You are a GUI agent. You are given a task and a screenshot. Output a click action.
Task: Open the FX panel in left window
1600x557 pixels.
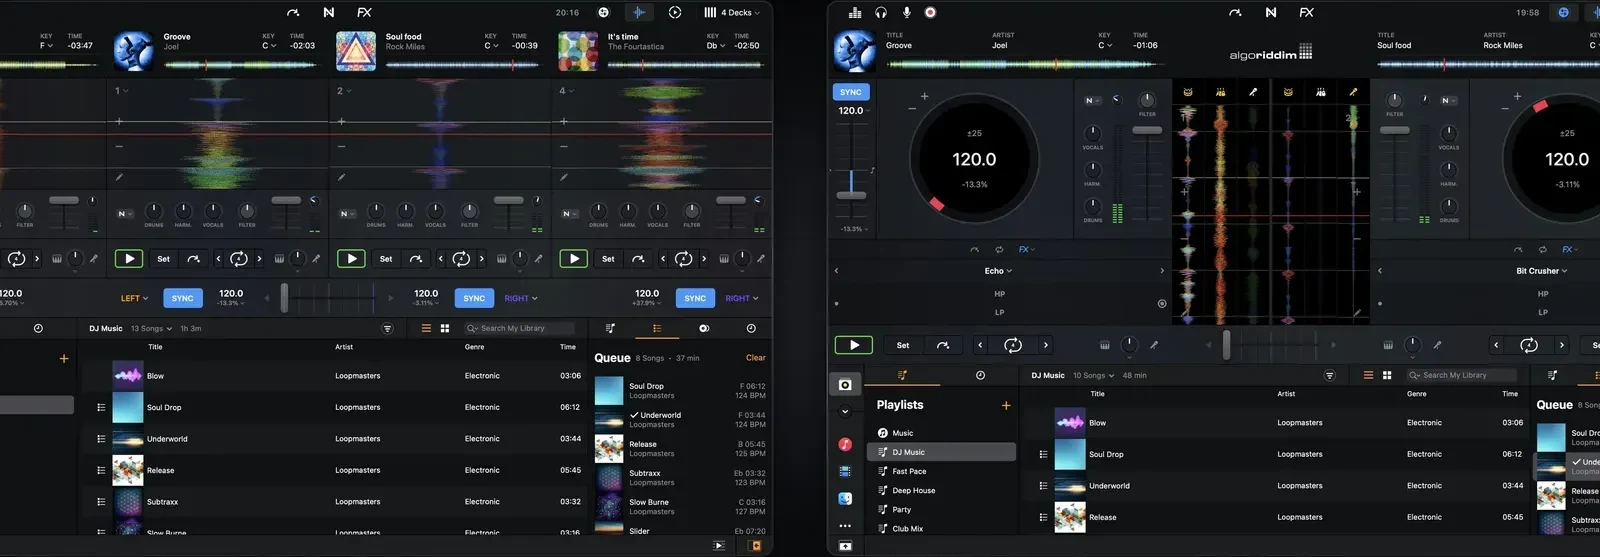pos(364,12)
